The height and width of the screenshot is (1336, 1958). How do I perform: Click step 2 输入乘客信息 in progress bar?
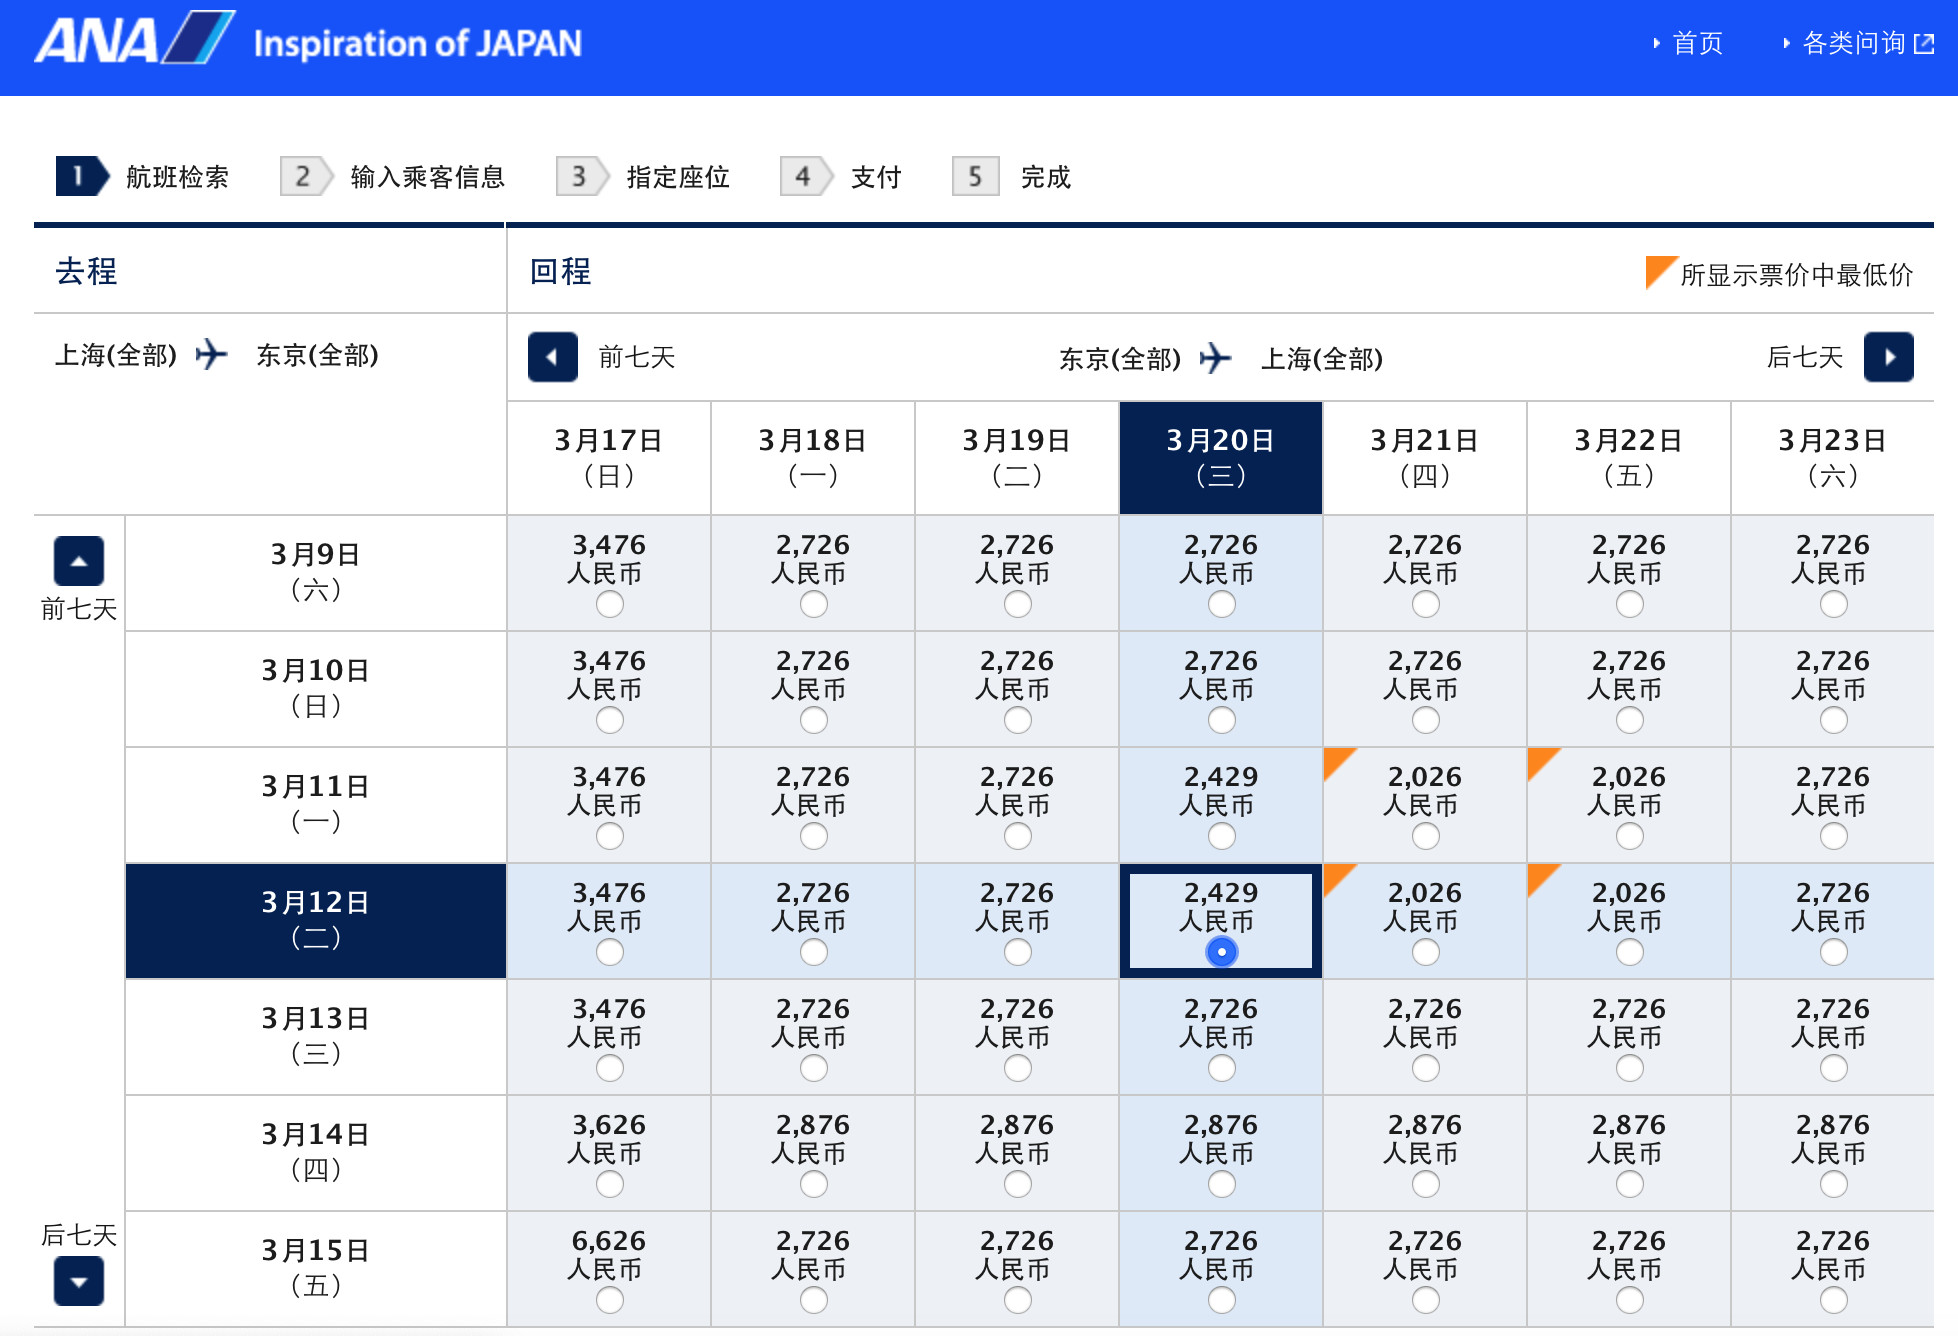click(x=426, y=177)
